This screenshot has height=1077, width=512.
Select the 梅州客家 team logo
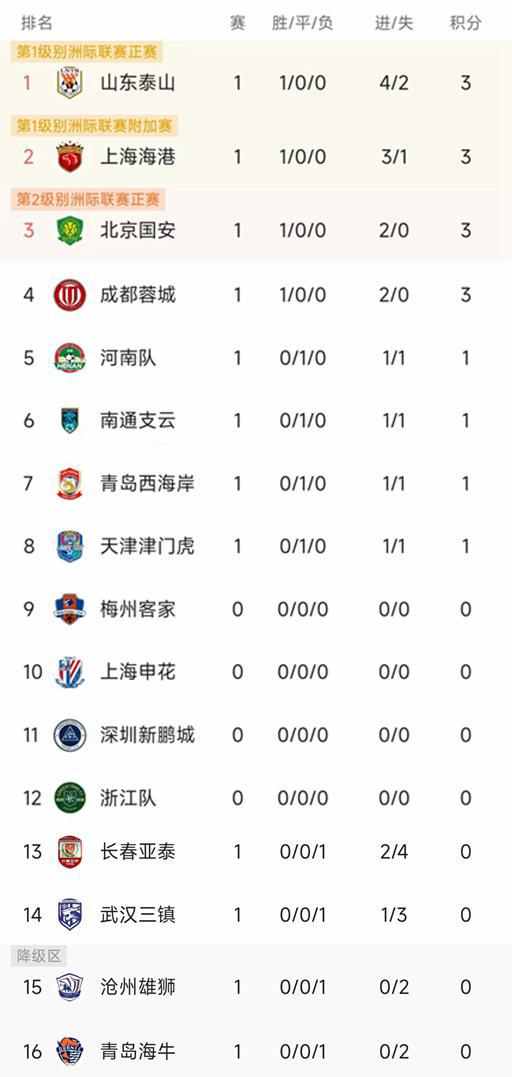(69, 609)
